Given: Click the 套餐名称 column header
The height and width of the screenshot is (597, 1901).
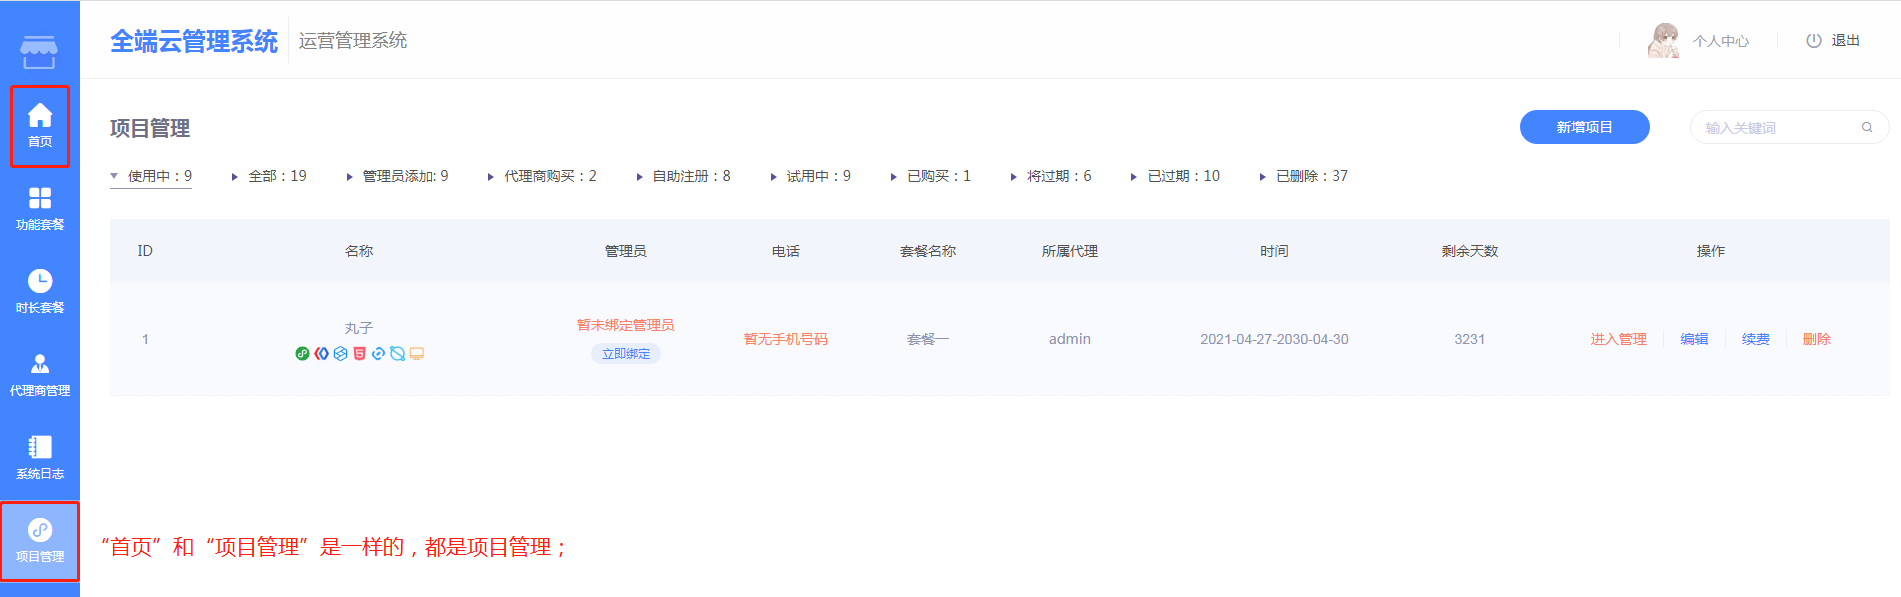Looking at the screenshot, I should 928,251.
